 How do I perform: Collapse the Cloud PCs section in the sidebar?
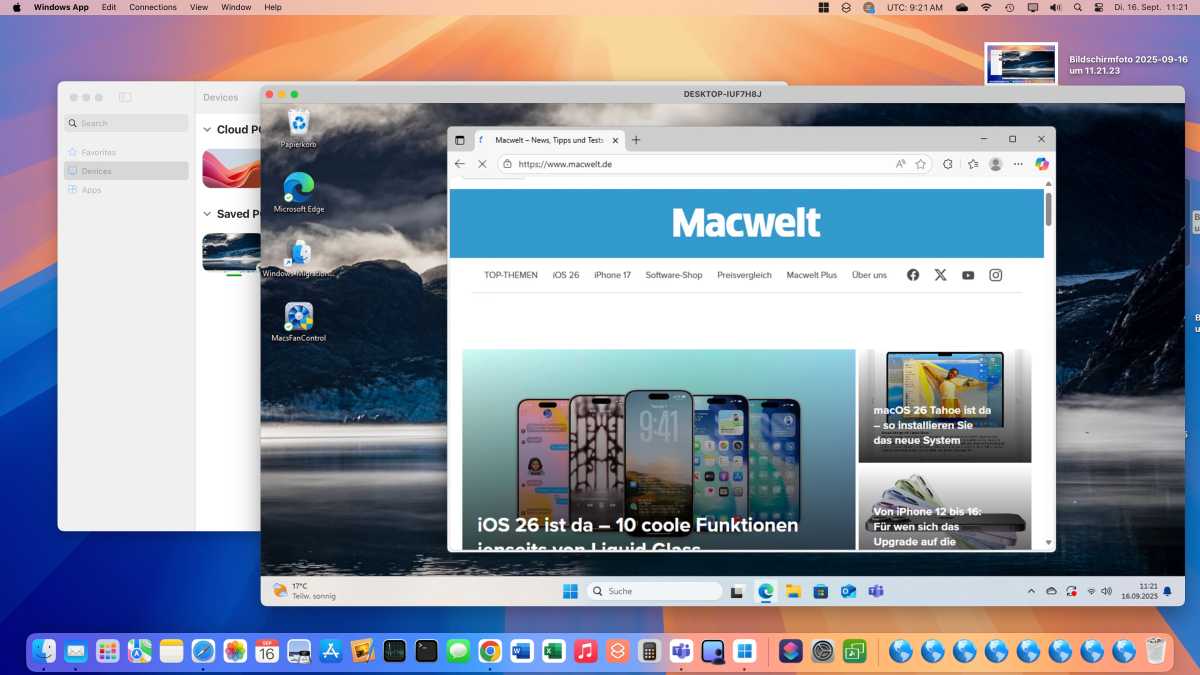pos(208,129)
